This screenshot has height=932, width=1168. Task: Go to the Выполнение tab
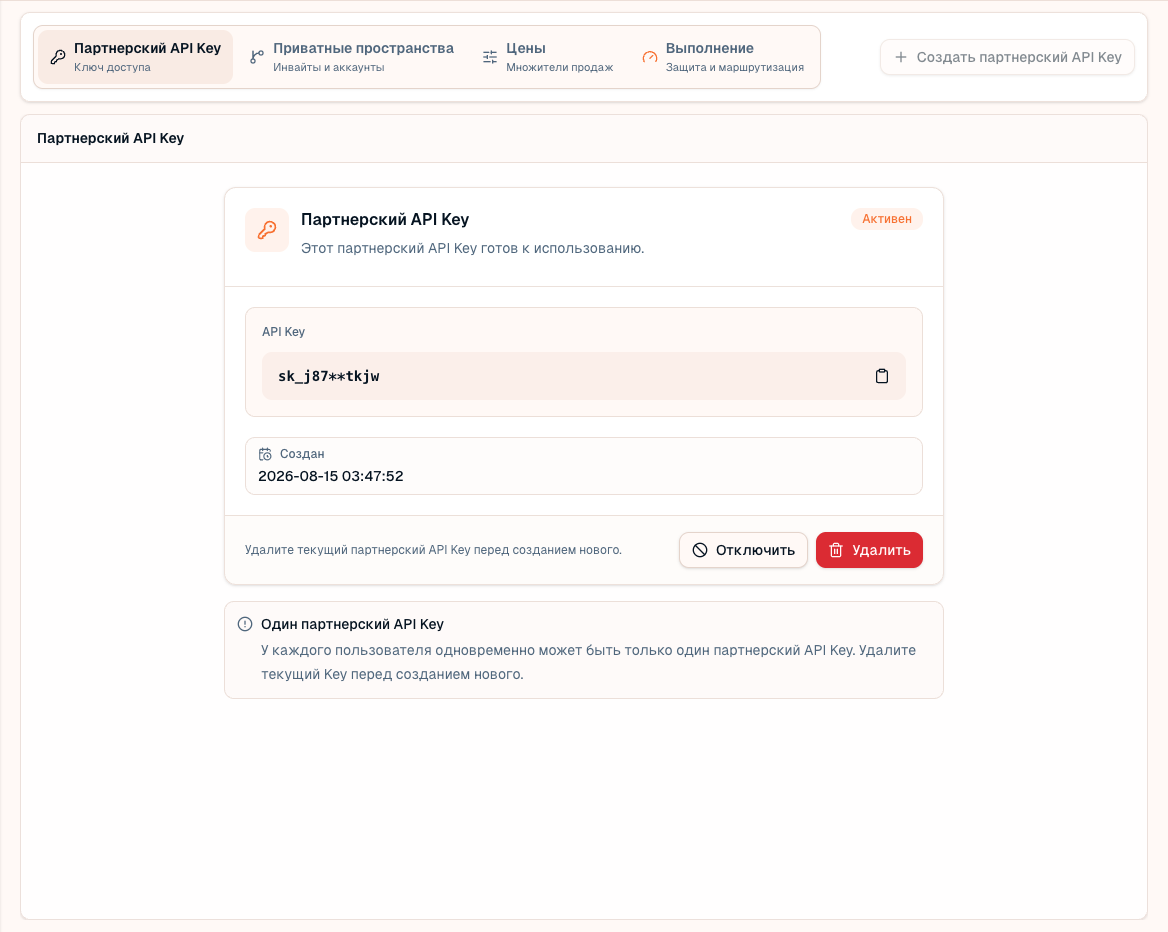723,57
